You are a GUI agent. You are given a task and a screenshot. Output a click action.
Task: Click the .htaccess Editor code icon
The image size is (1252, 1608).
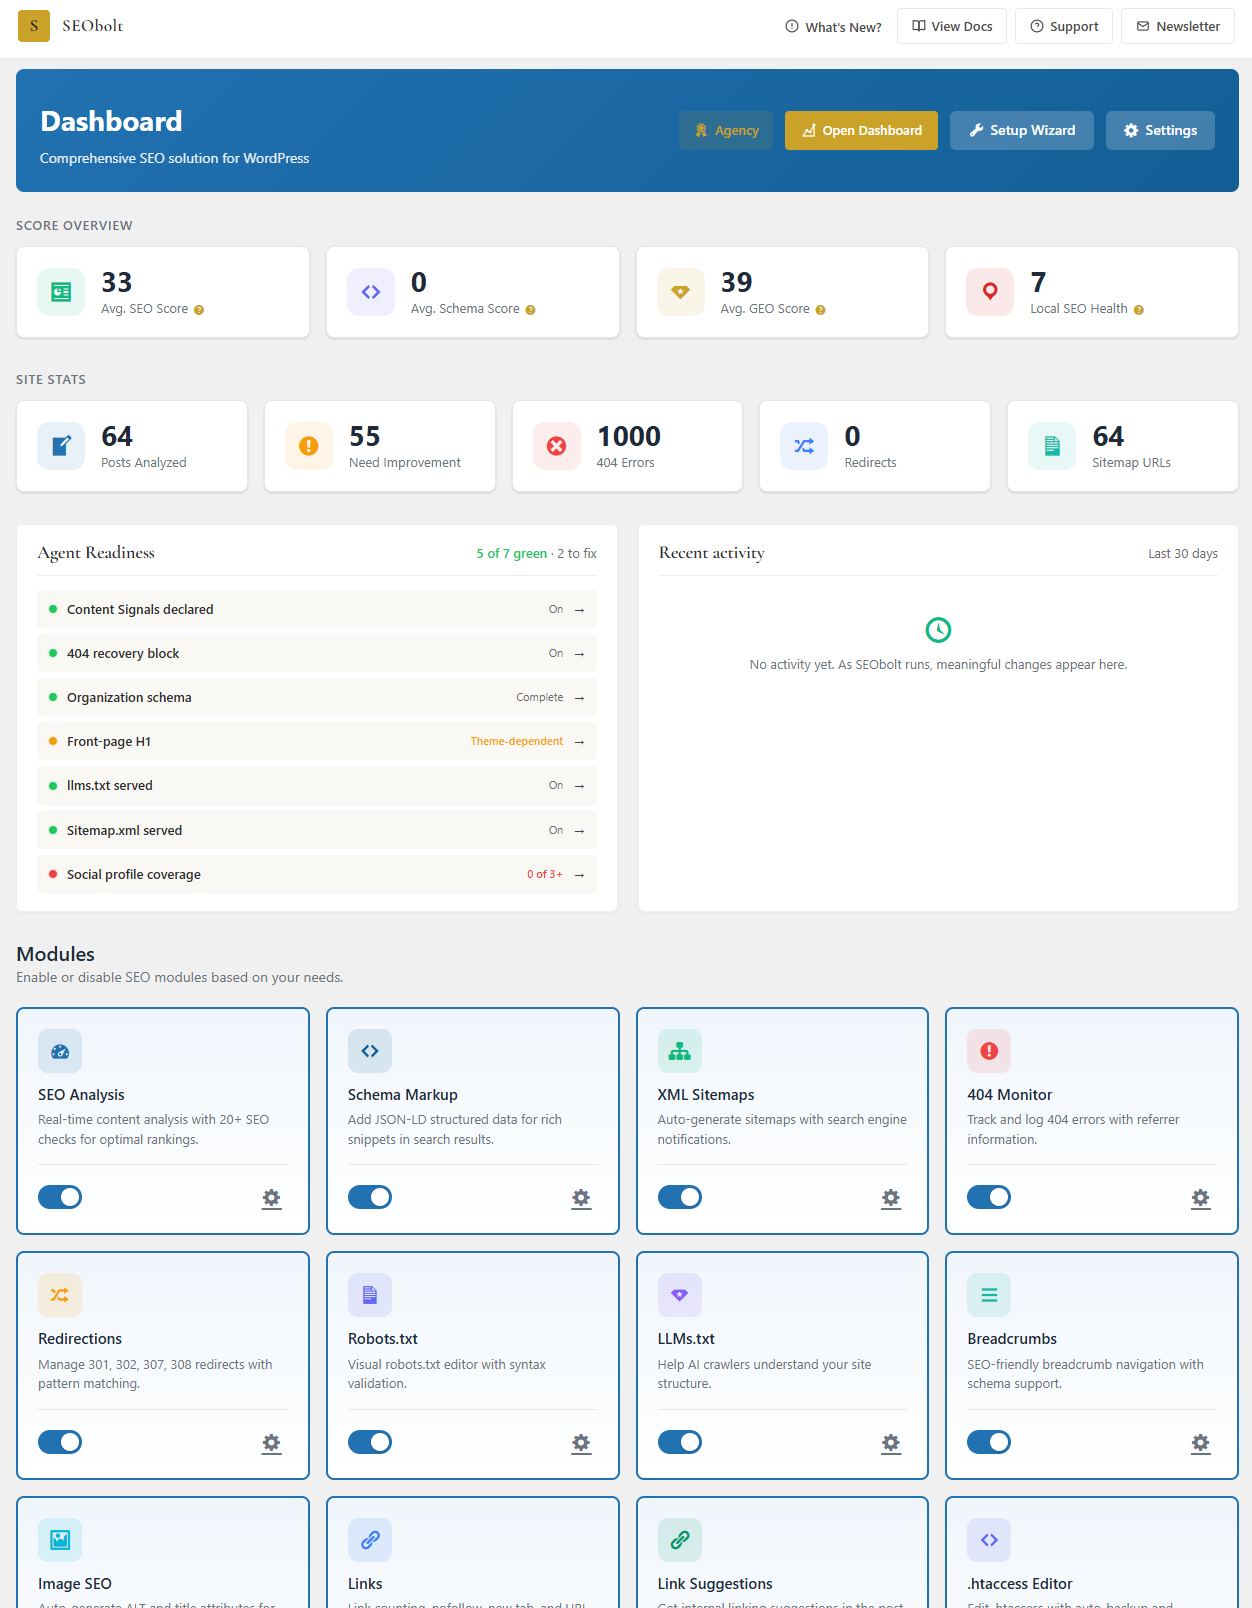(989, 1540)
